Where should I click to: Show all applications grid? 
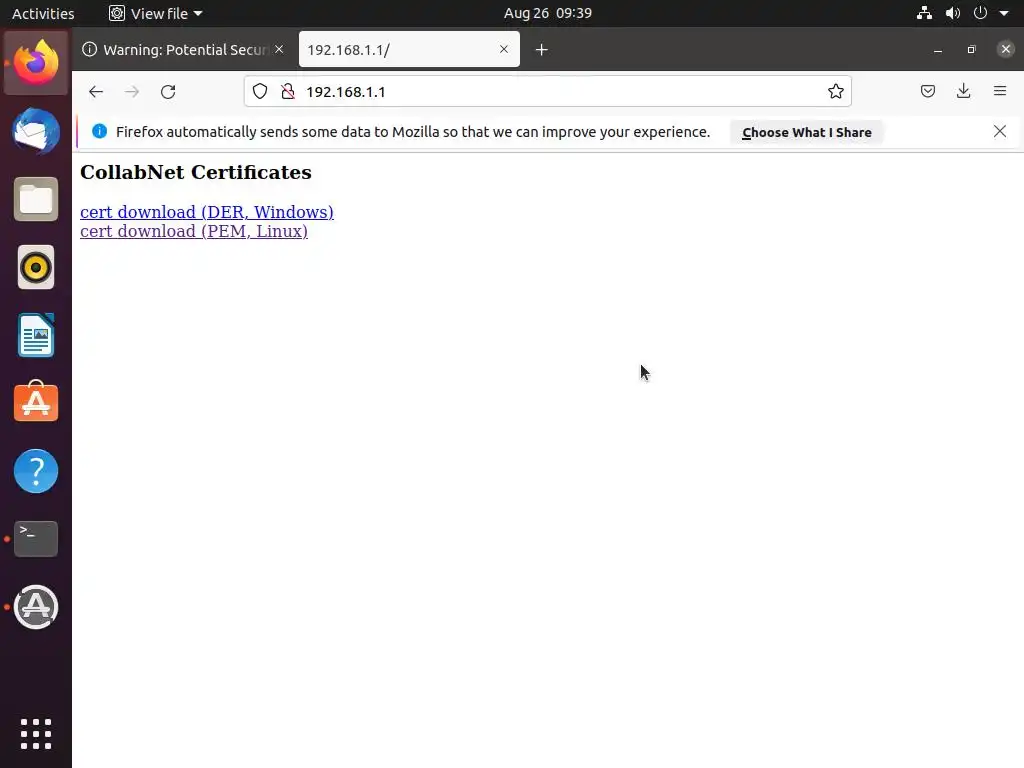click(36, 734)
